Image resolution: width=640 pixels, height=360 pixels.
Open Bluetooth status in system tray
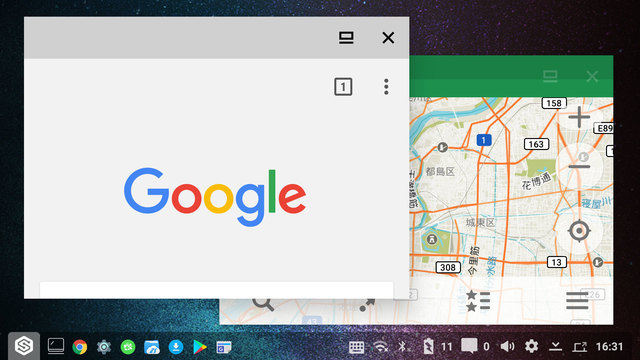[x=402, y=347]
